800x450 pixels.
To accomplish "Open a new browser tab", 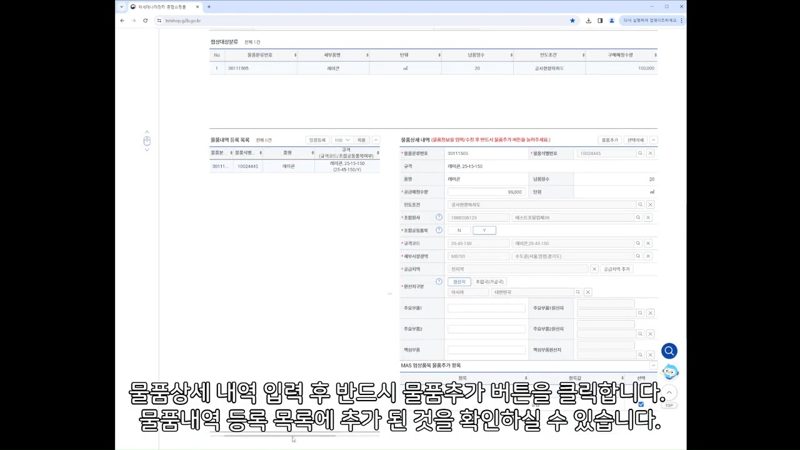I will [x=209, y=7].
